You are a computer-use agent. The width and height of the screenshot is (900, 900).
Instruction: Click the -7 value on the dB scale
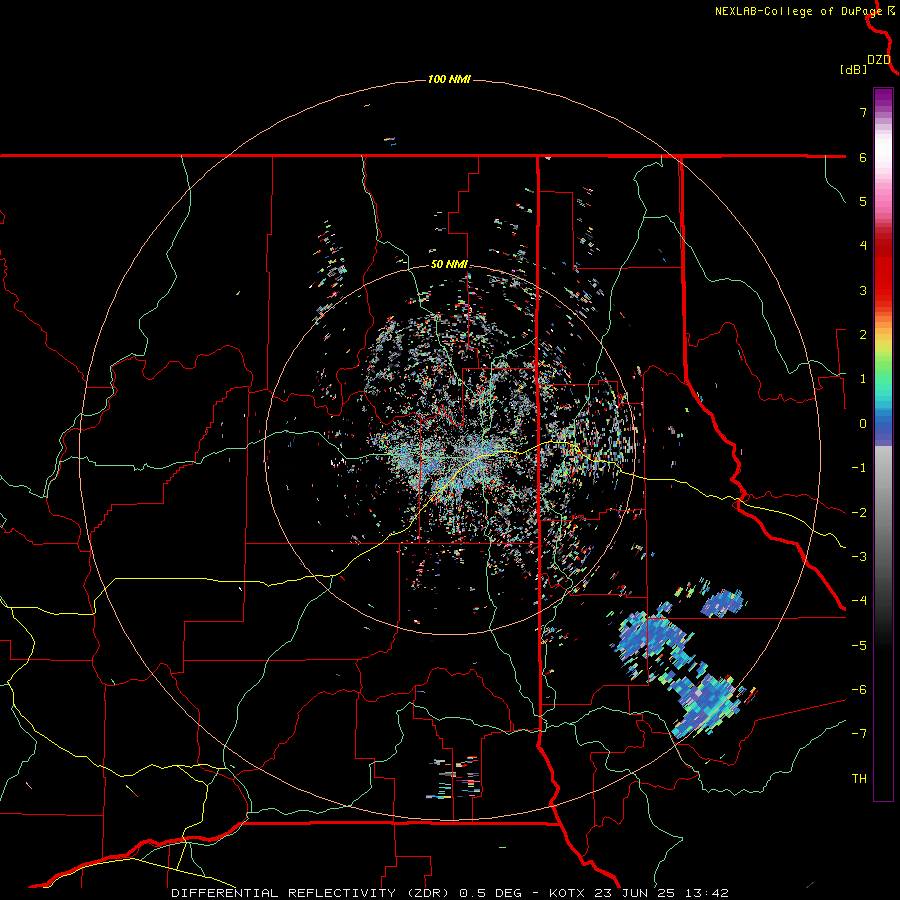859,734
